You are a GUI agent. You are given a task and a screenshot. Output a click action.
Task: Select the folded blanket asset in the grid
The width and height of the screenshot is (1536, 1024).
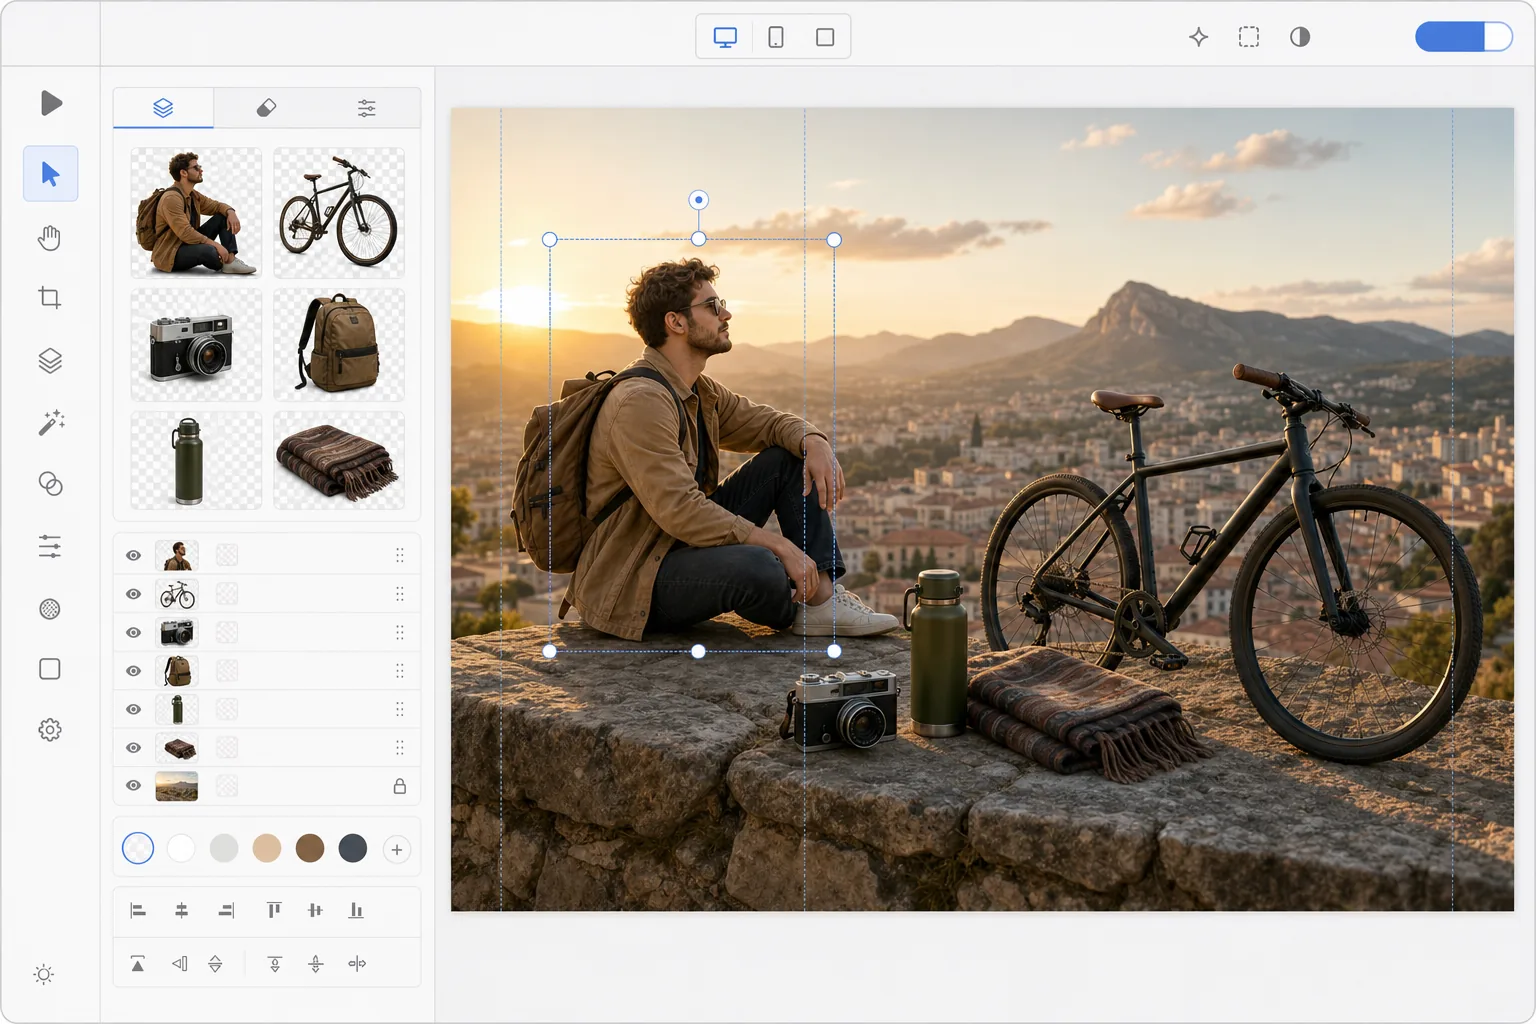click(x=339, y=460)
